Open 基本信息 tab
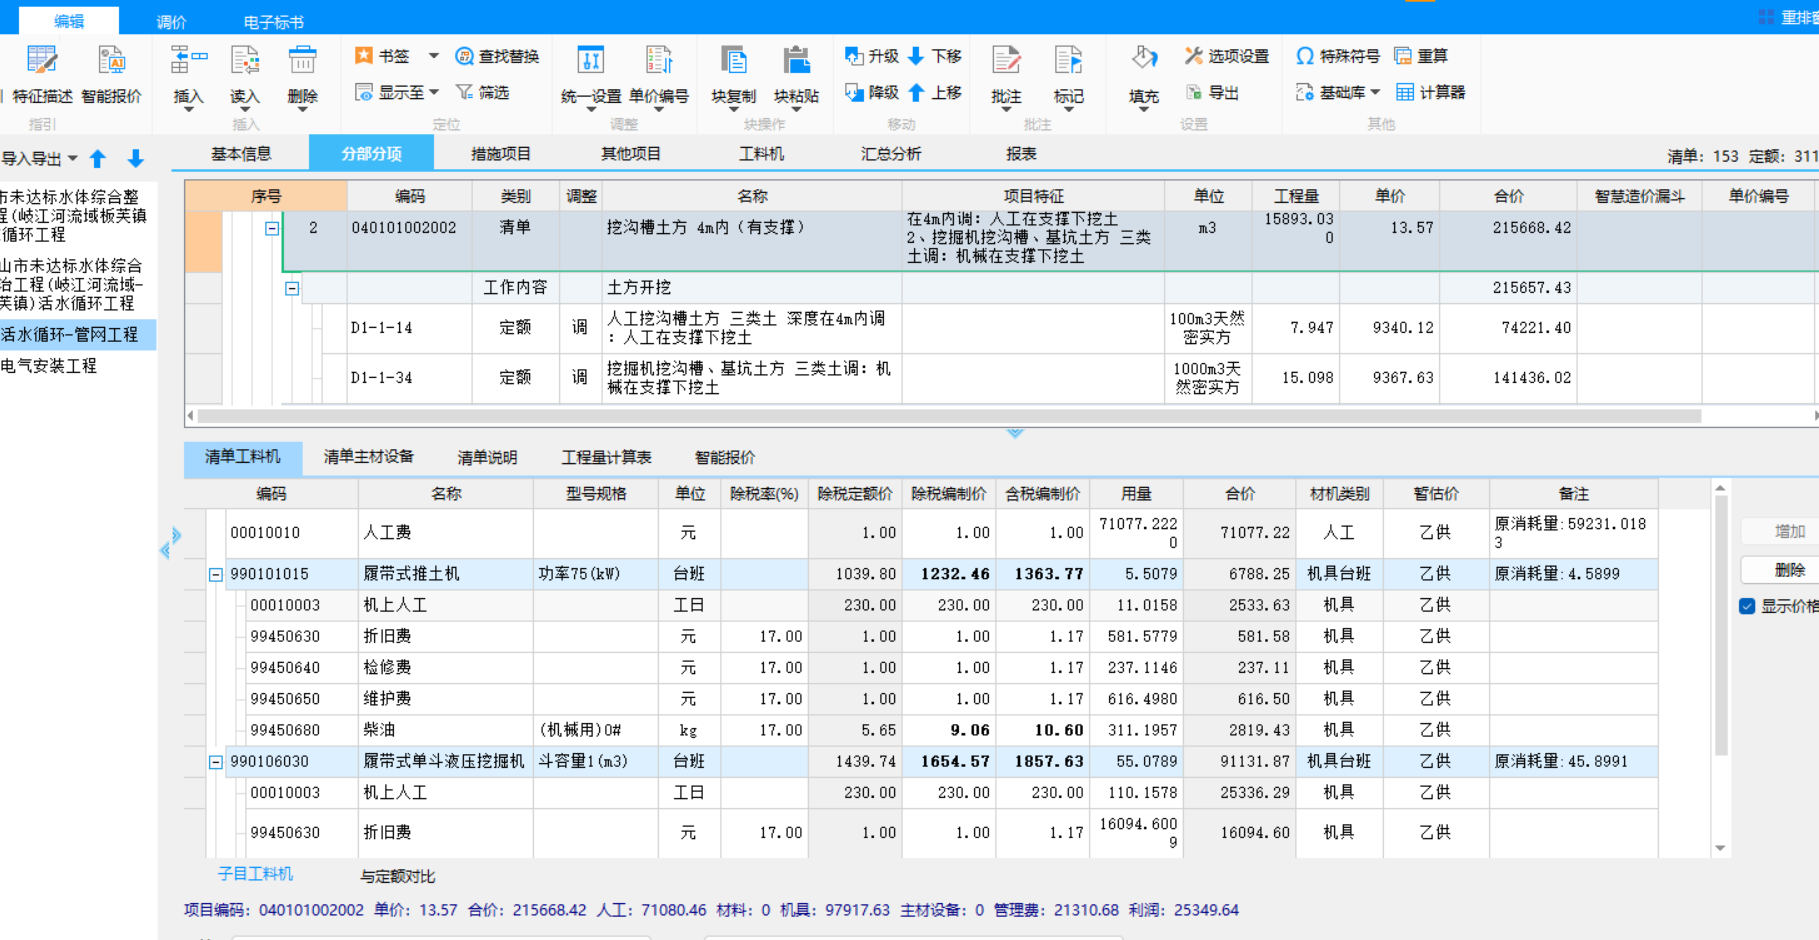 click(241, 153)
